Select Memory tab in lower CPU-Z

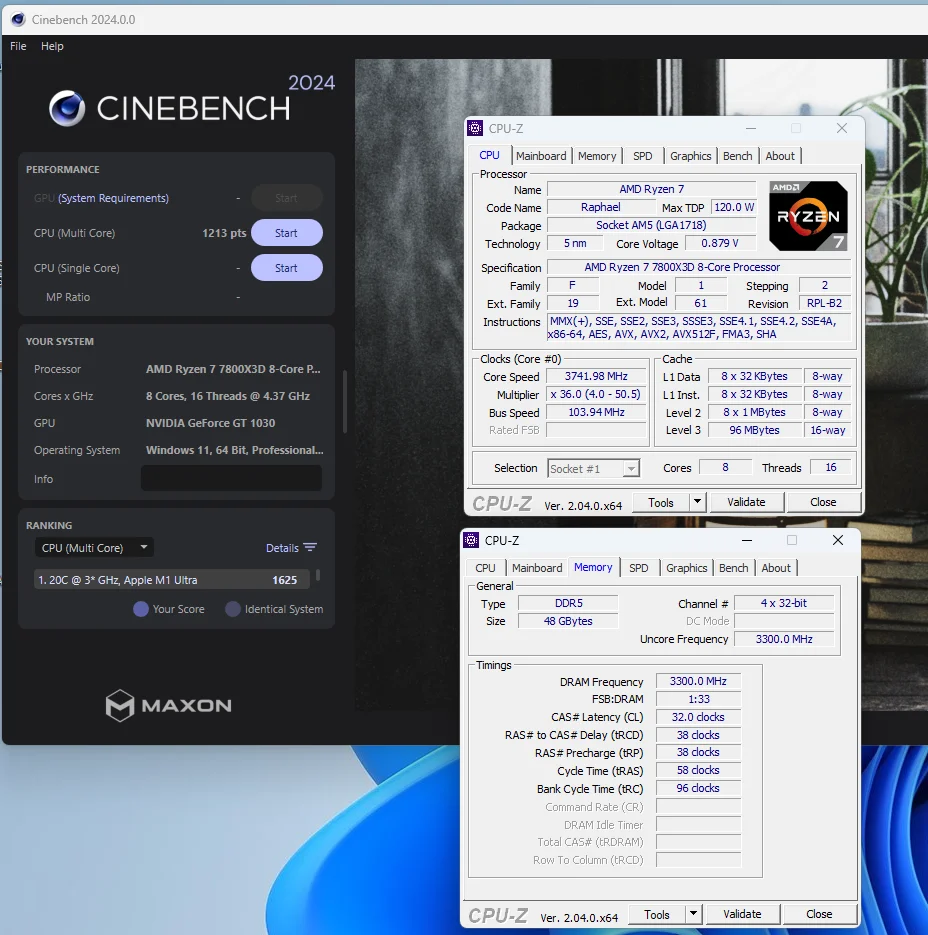[x=593, y=567]
